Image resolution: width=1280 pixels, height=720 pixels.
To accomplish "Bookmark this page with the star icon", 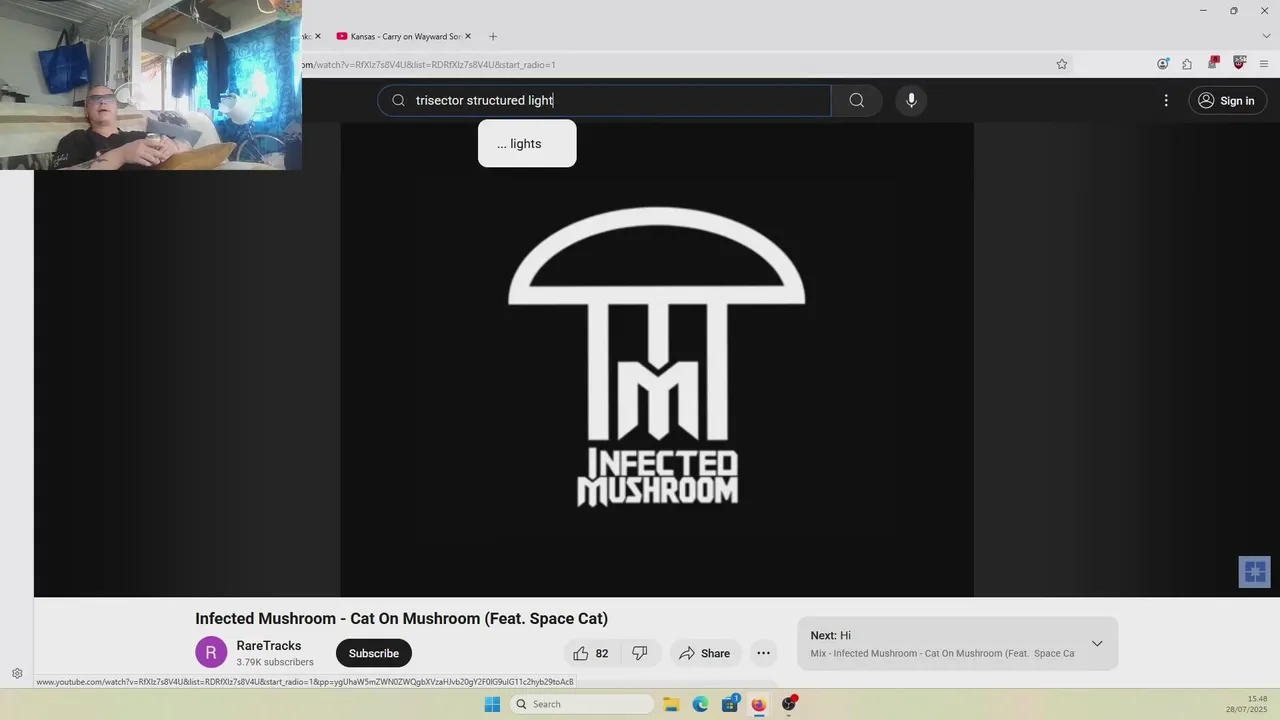I will point(1062,64).
